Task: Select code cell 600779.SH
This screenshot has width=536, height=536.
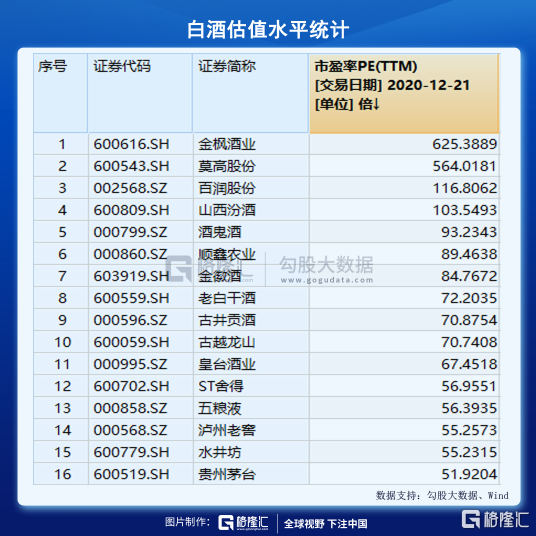Action: coord(140,452)
